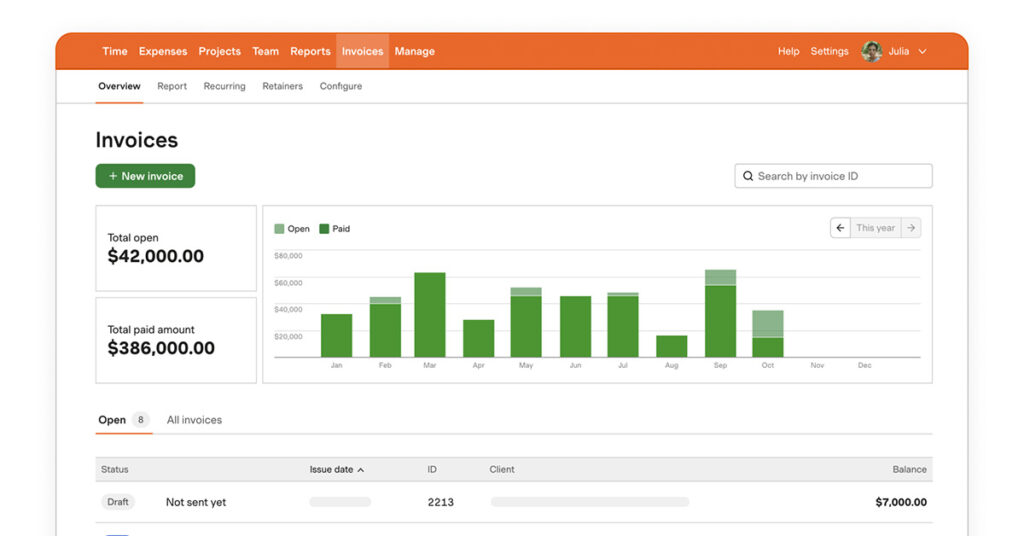Screen dimensions: 1024x536
Task: Show the All invoices tab
Action: [x=194, y=420]
